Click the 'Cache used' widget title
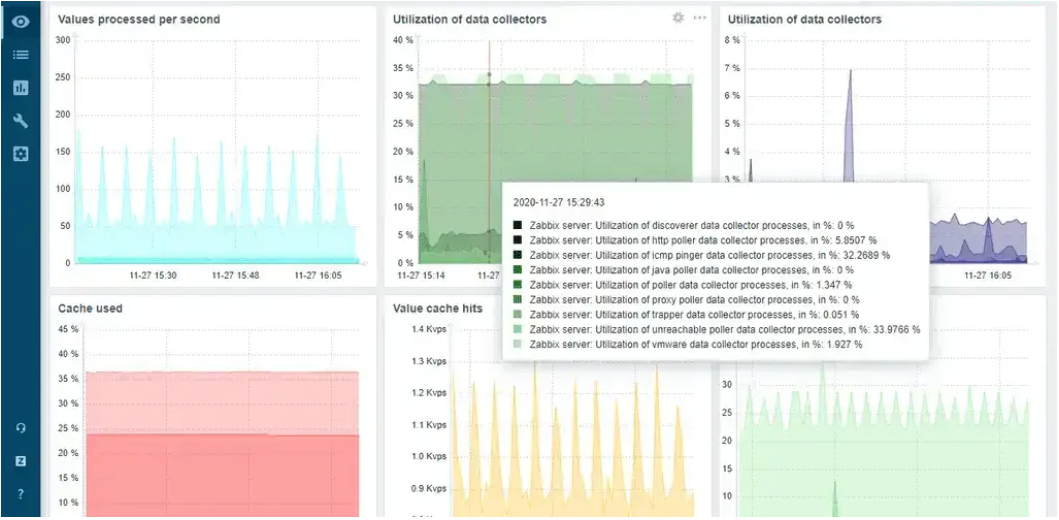This screenshot has height=520, width=1059. point(90,308)
